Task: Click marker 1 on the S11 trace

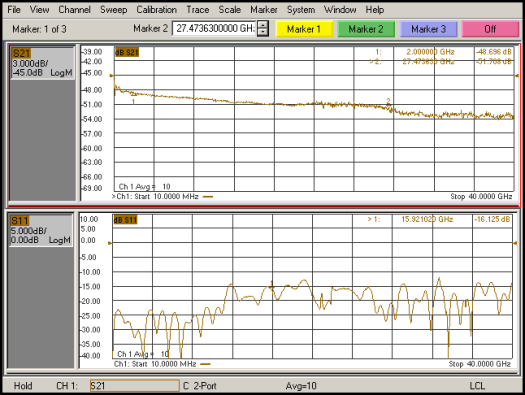Action: (272, 285)
